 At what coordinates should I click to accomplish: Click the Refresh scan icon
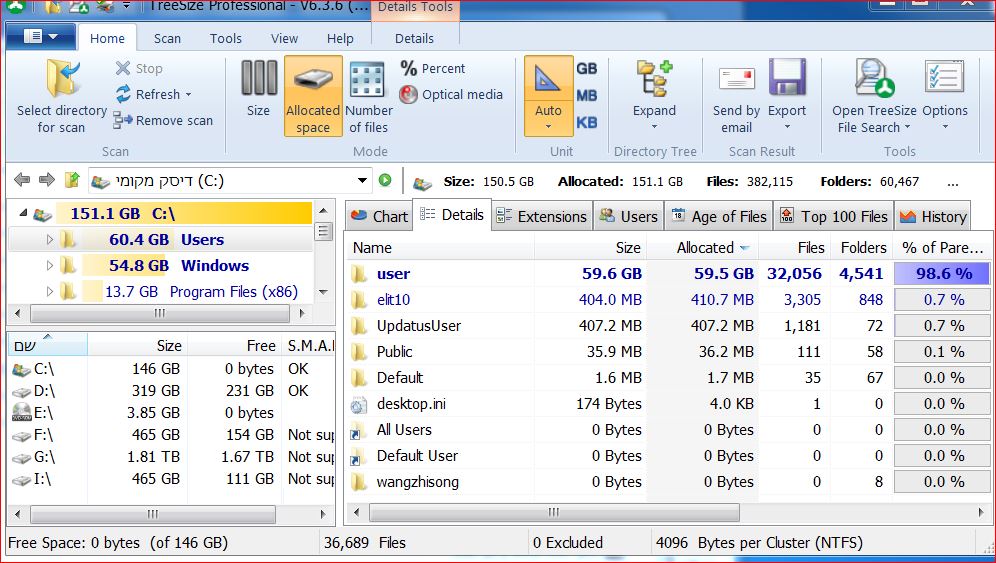point(123,94)
